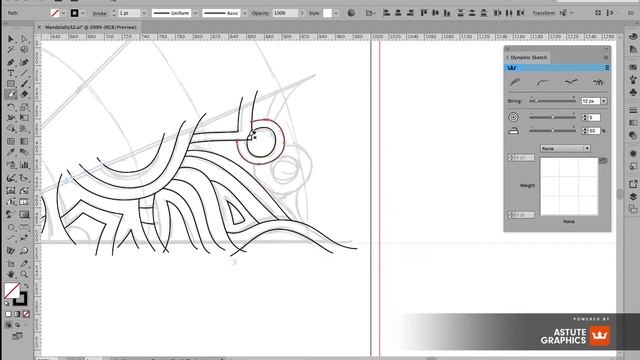Expand the Opacity options arrow
The height and width of the screenshot is (360, 640).
tap(302, 13)
